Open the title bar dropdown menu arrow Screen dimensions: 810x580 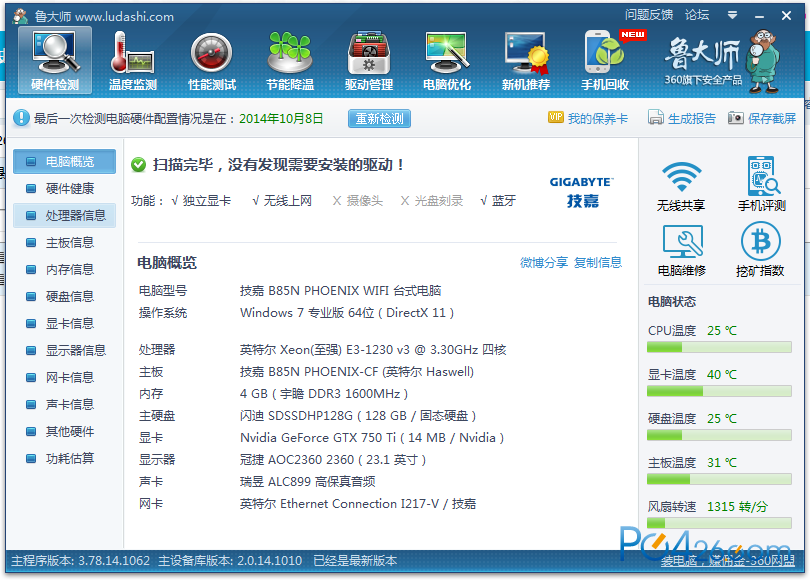point(732,15)
